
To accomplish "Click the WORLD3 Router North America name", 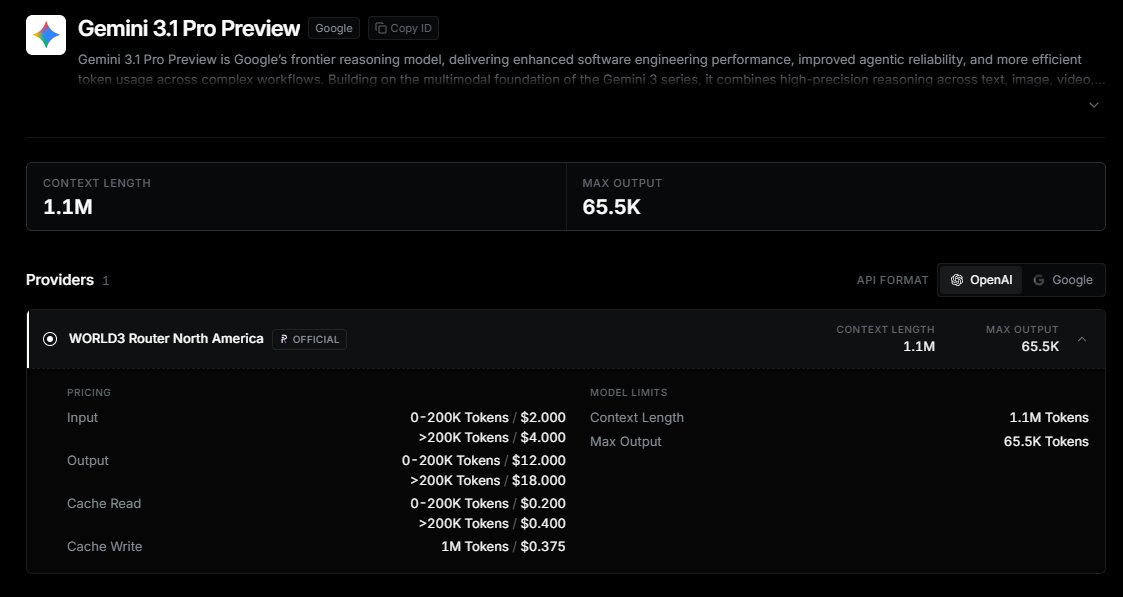I will coord(166,339).
